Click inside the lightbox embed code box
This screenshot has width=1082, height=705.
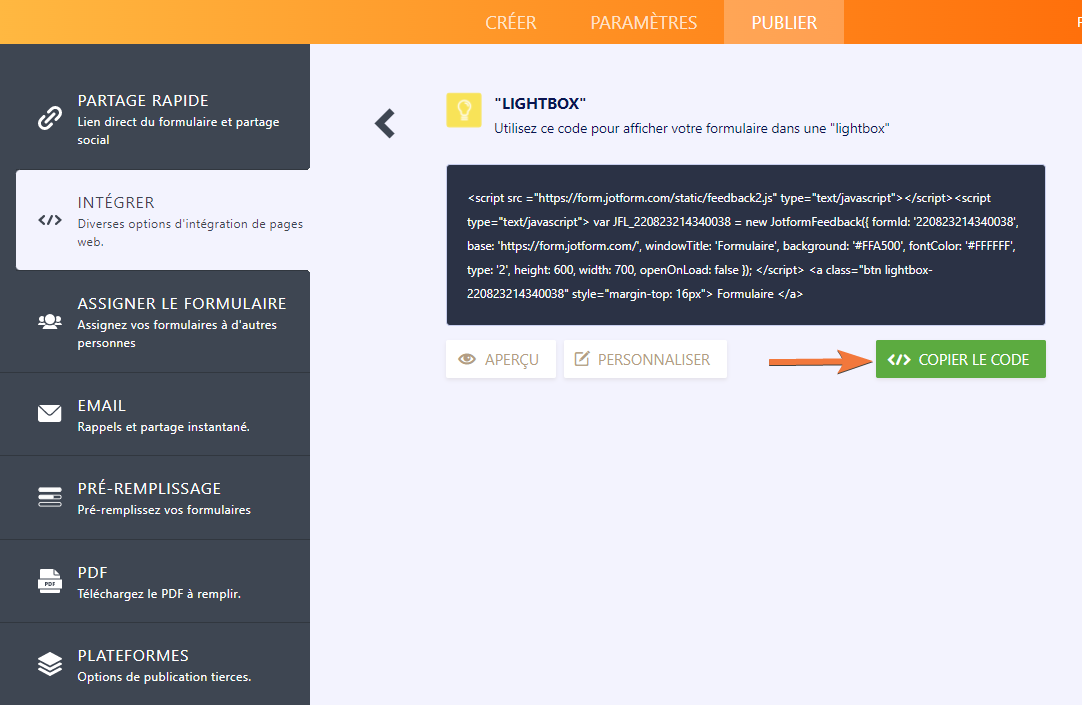click(746, 245)
